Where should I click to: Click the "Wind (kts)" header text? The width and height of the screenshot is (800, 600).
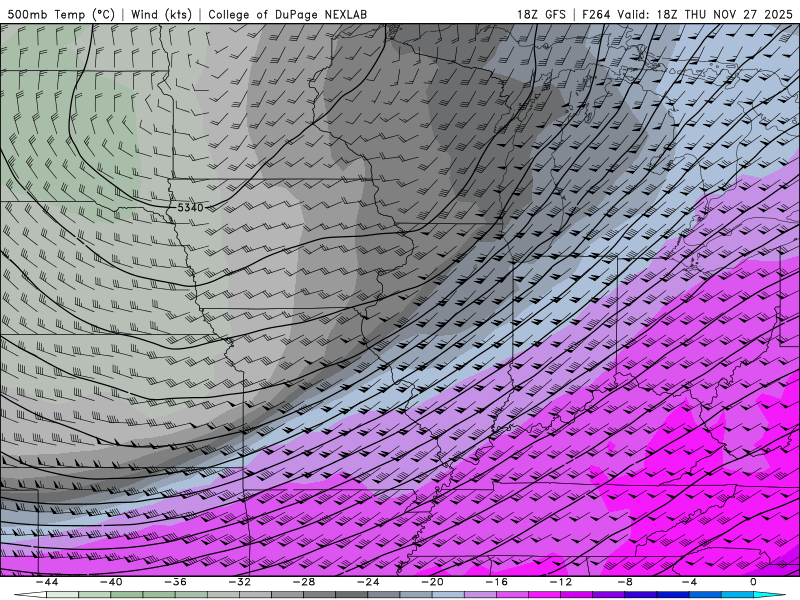tap(161, 14)
